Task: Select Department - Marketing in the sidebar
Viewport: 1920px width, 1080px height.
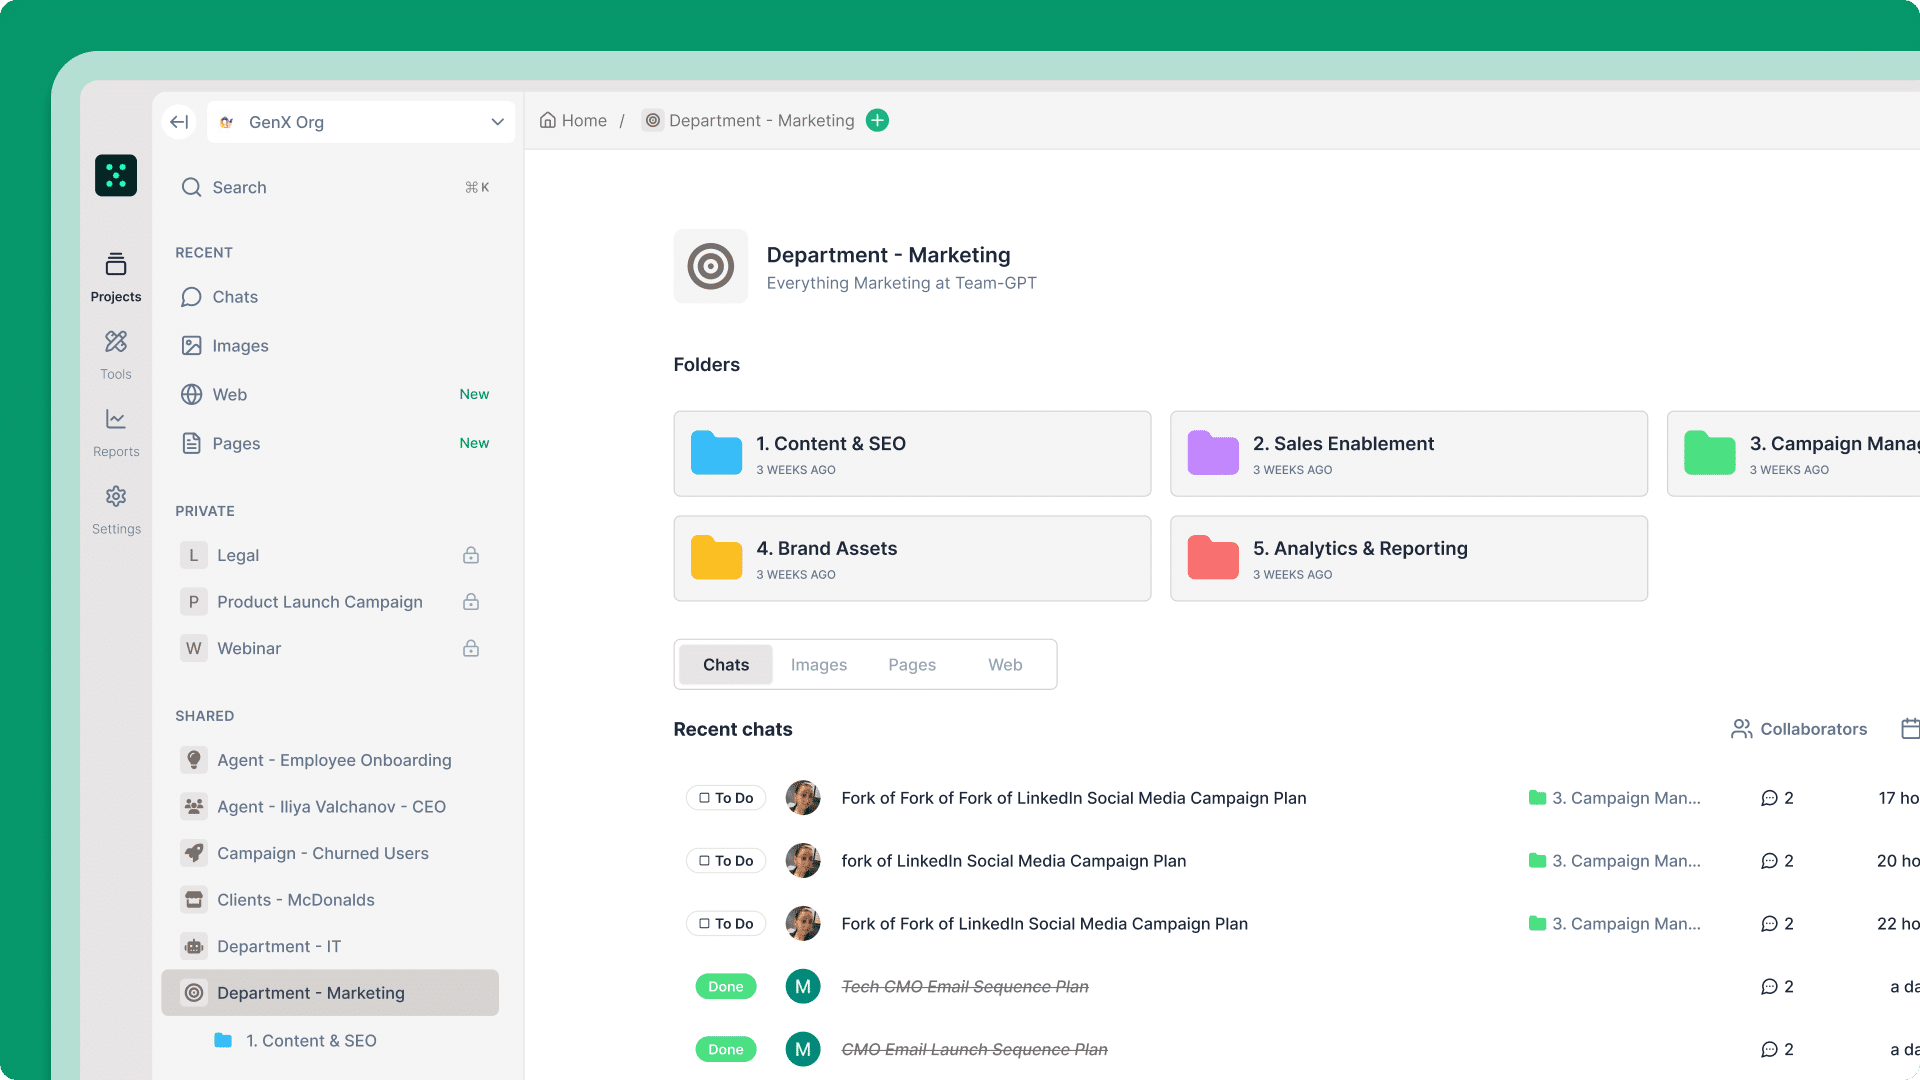Action: click(330, 993)
